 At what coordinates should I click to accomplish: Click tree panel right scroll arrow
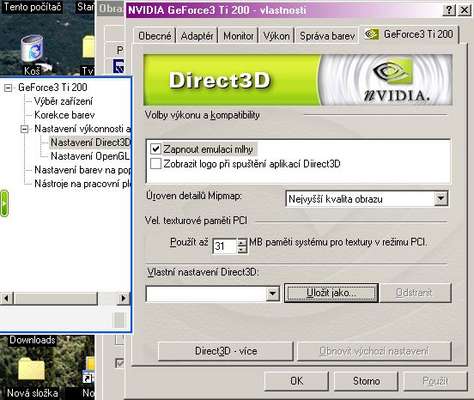point(123,298)
